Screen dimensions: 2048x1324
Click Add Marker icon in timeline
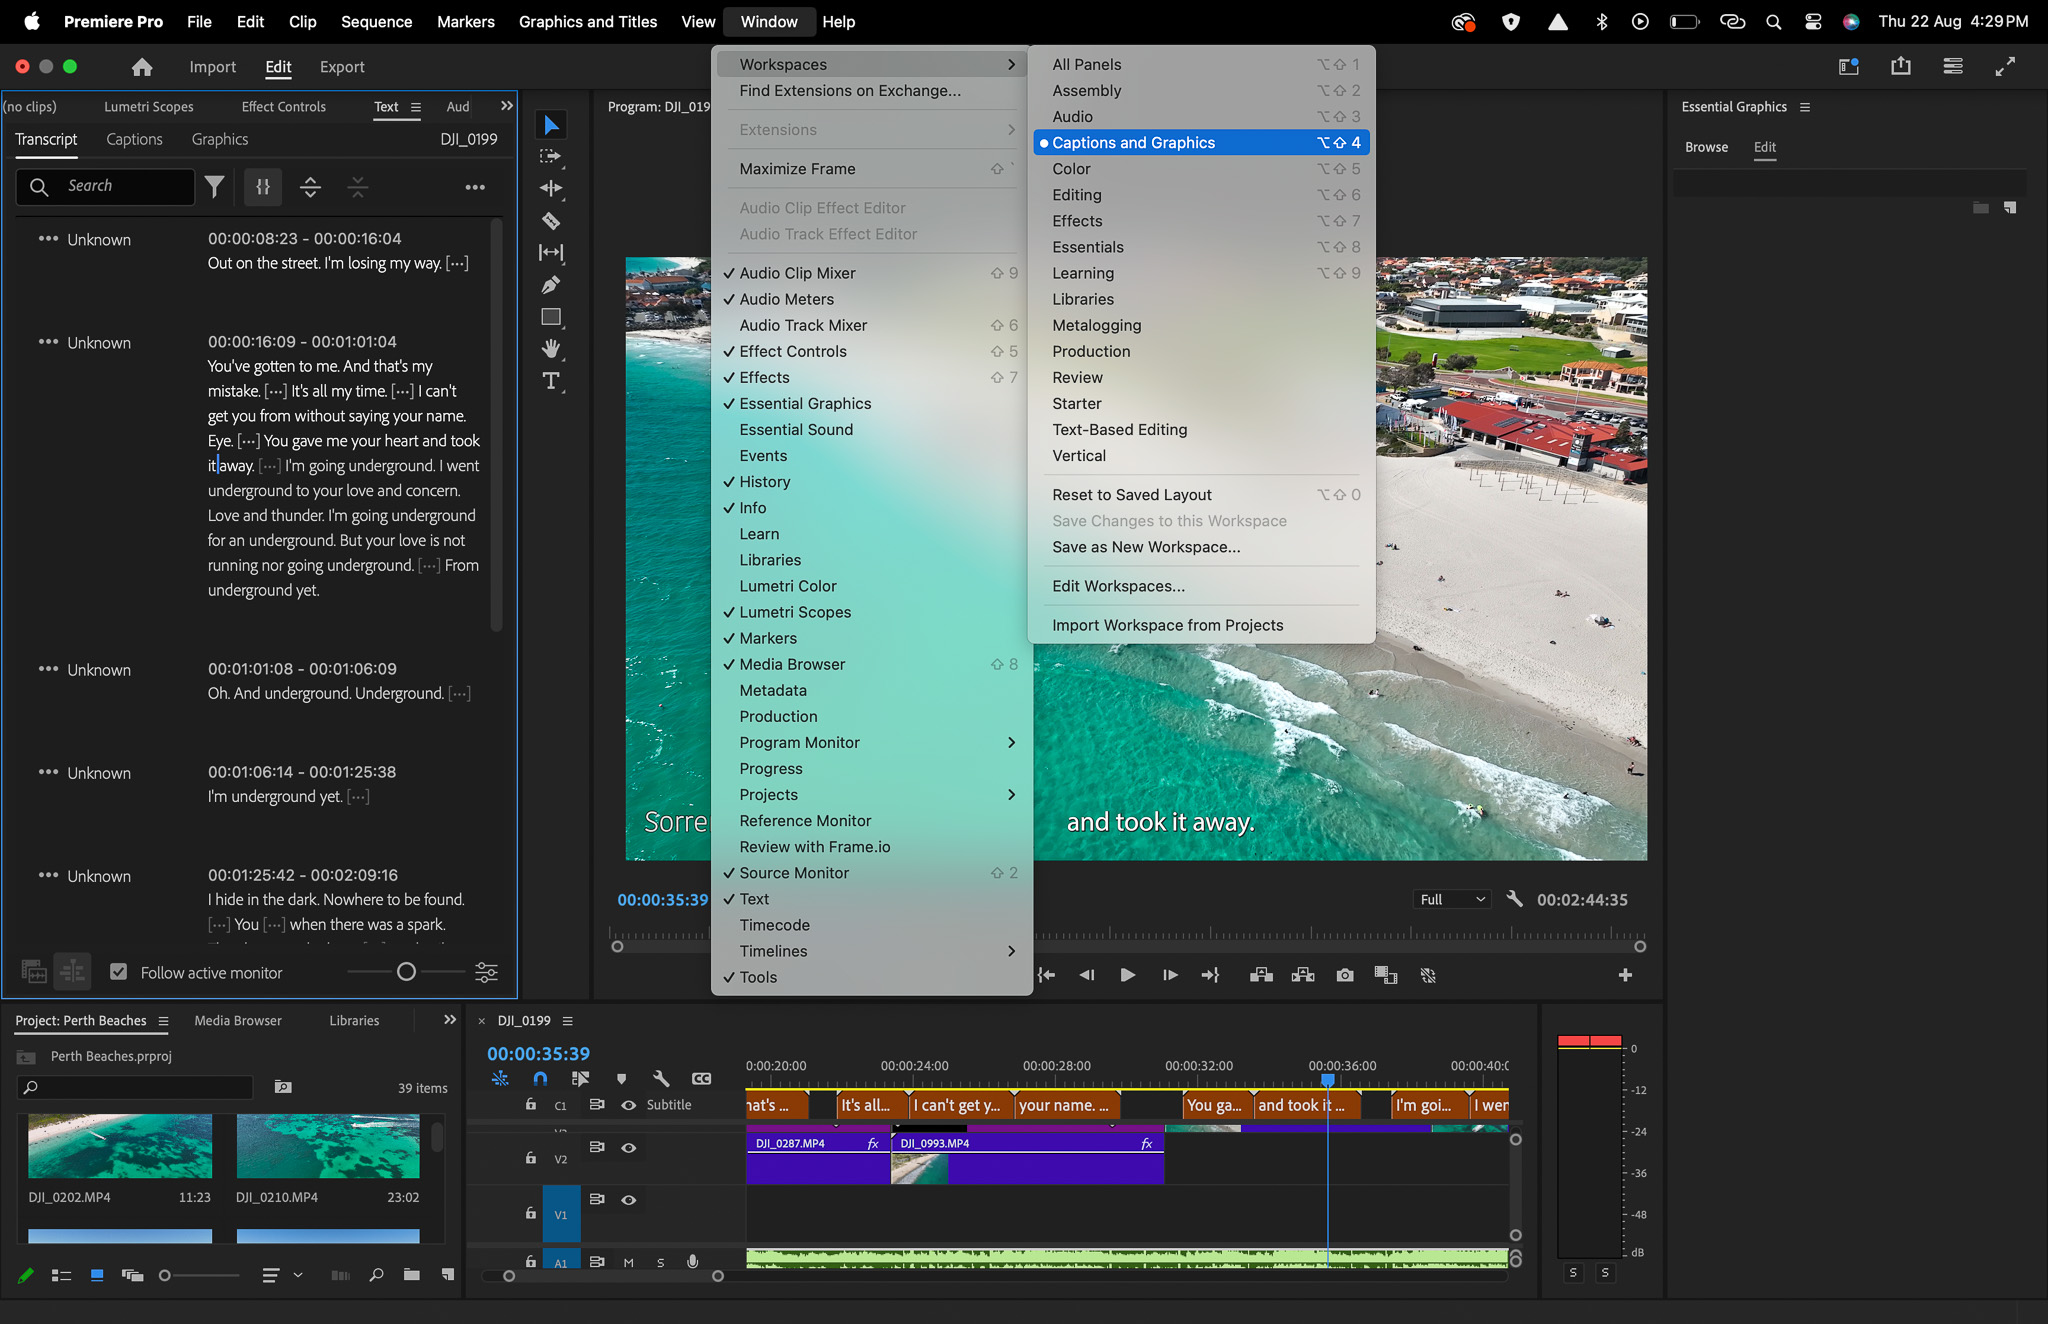pos(621,1079)
